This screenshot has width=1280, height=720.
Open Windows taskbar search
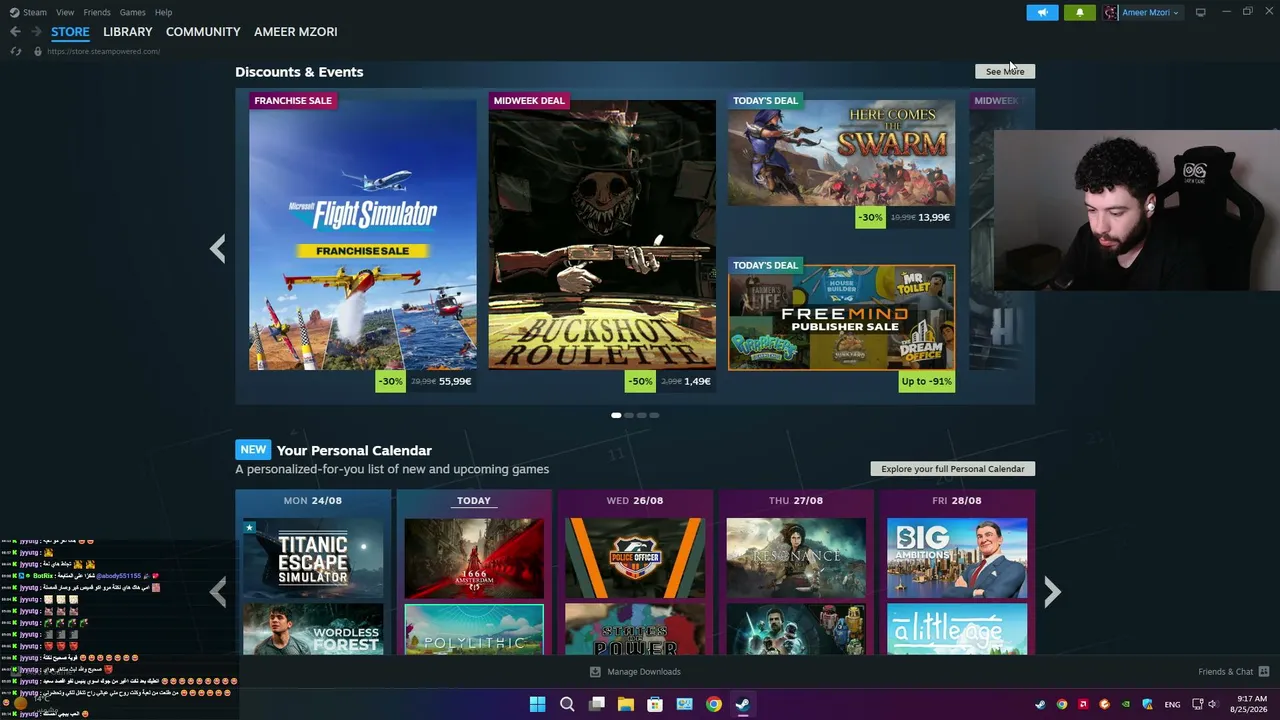tap(567, 704)
